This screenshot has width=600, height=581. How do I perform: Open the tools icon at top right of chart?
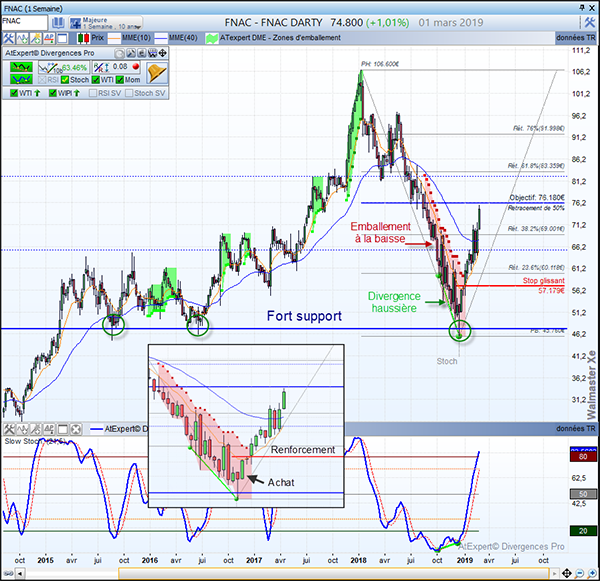pyautogui.click(x=589, y=23)
